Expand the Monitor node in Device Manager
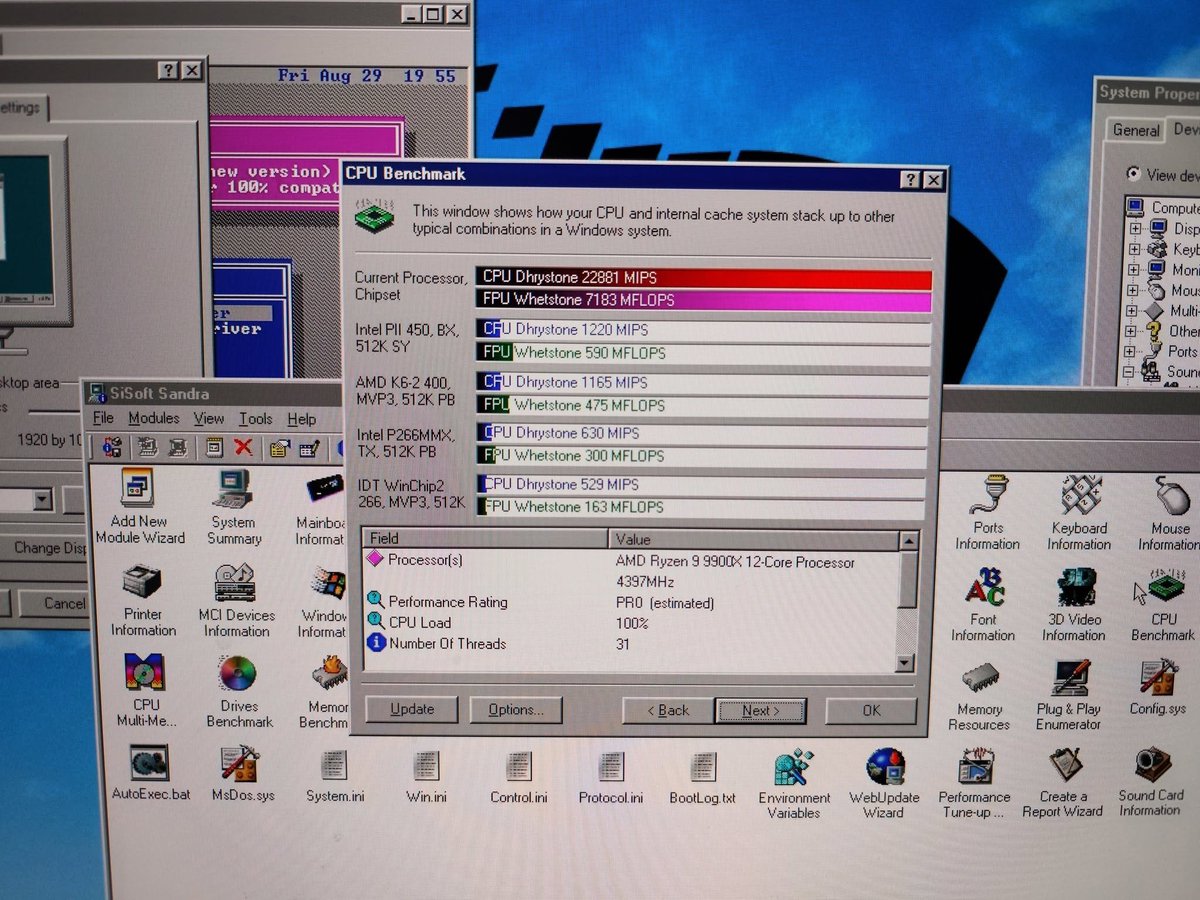Viewport: 1200px width, 900px height. click(x=1135, y=270)
